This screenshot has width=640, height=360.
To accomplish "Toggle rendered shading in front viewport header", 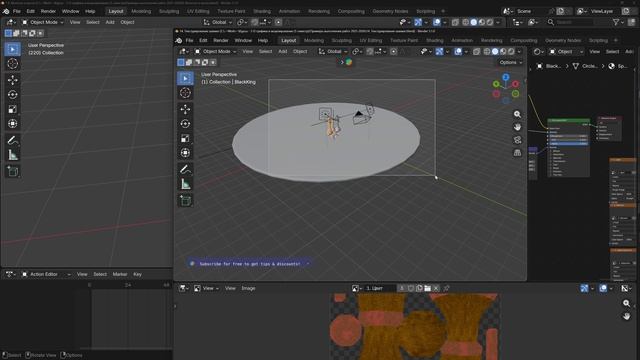I will (x=511, y=51).
